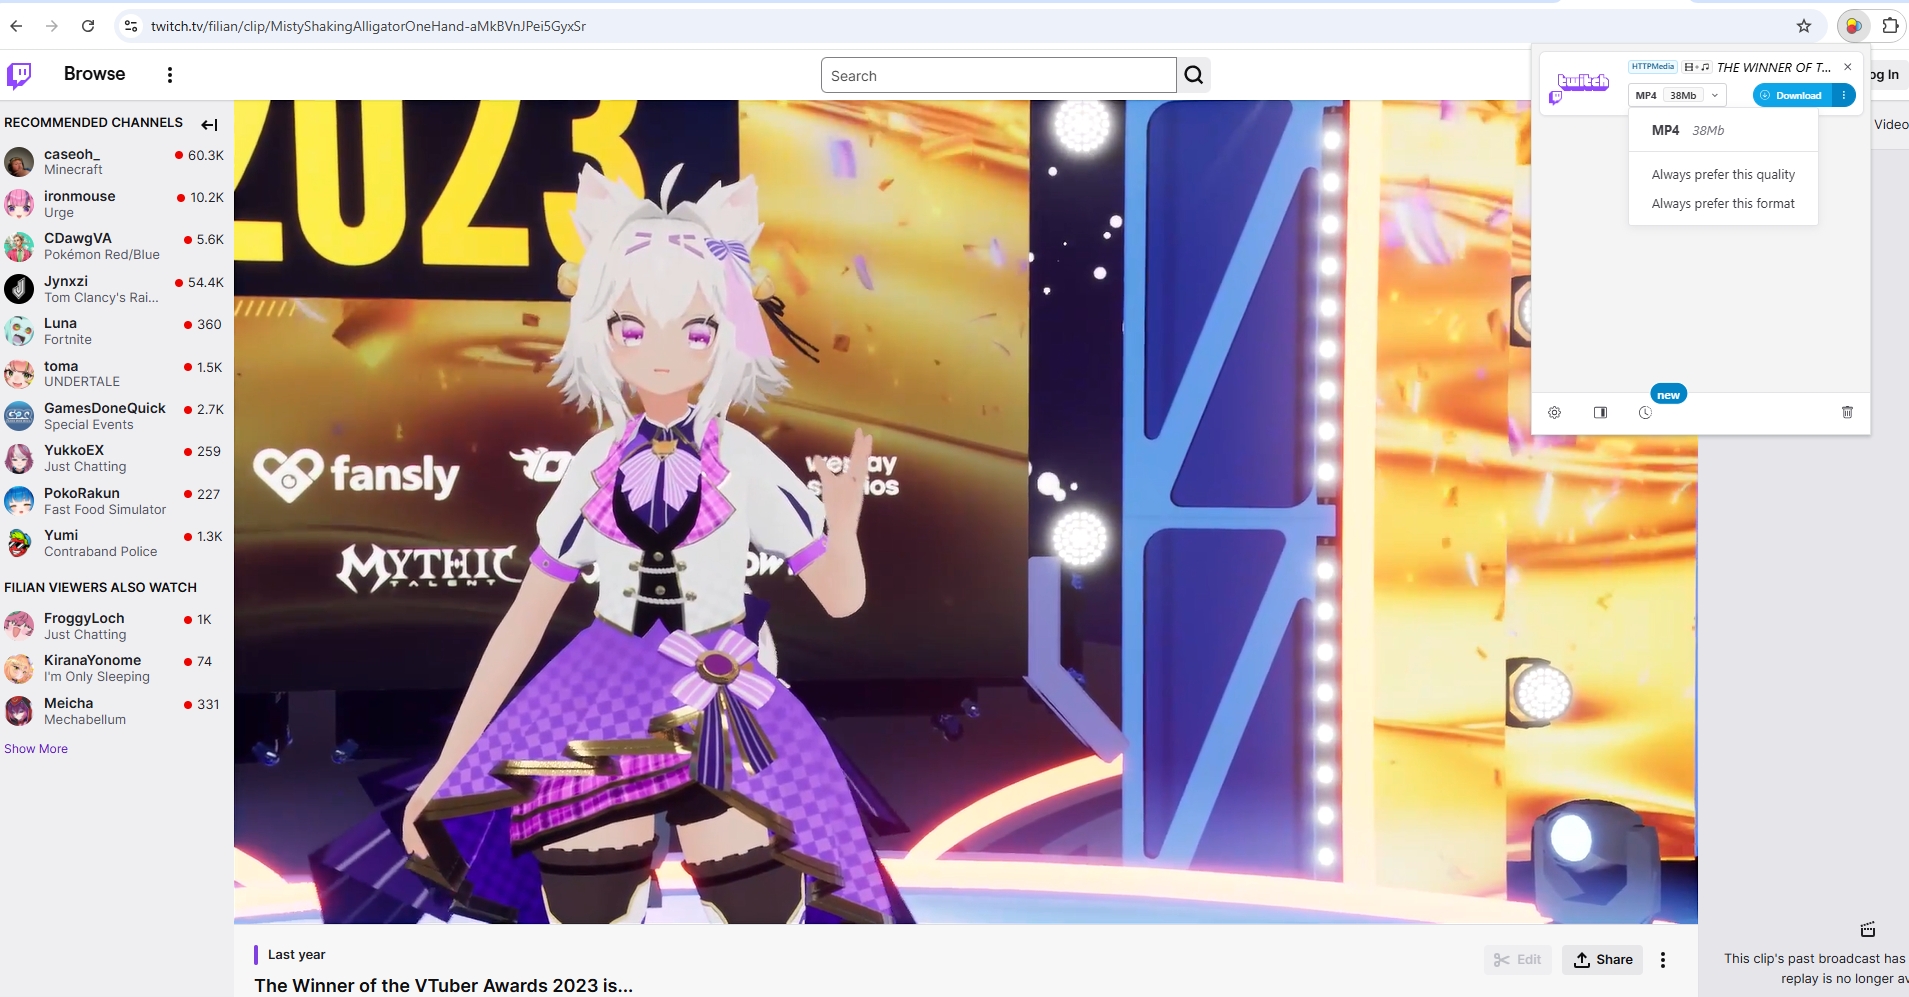Click the search magnifier button
Viewport: 1909px width, 997px height.
click(x=1194, y=75)
